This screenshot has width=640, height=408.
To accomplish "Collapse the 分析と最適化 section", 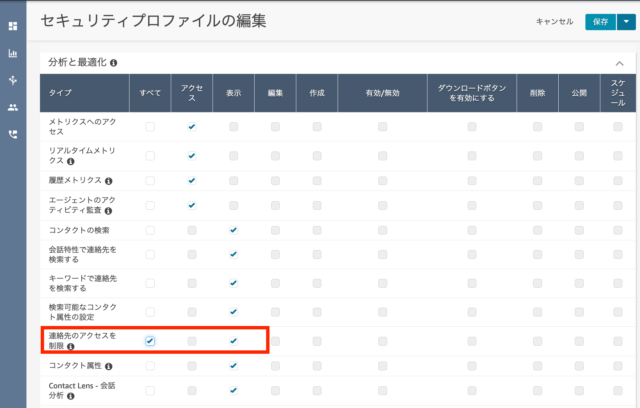I will 619,63.
